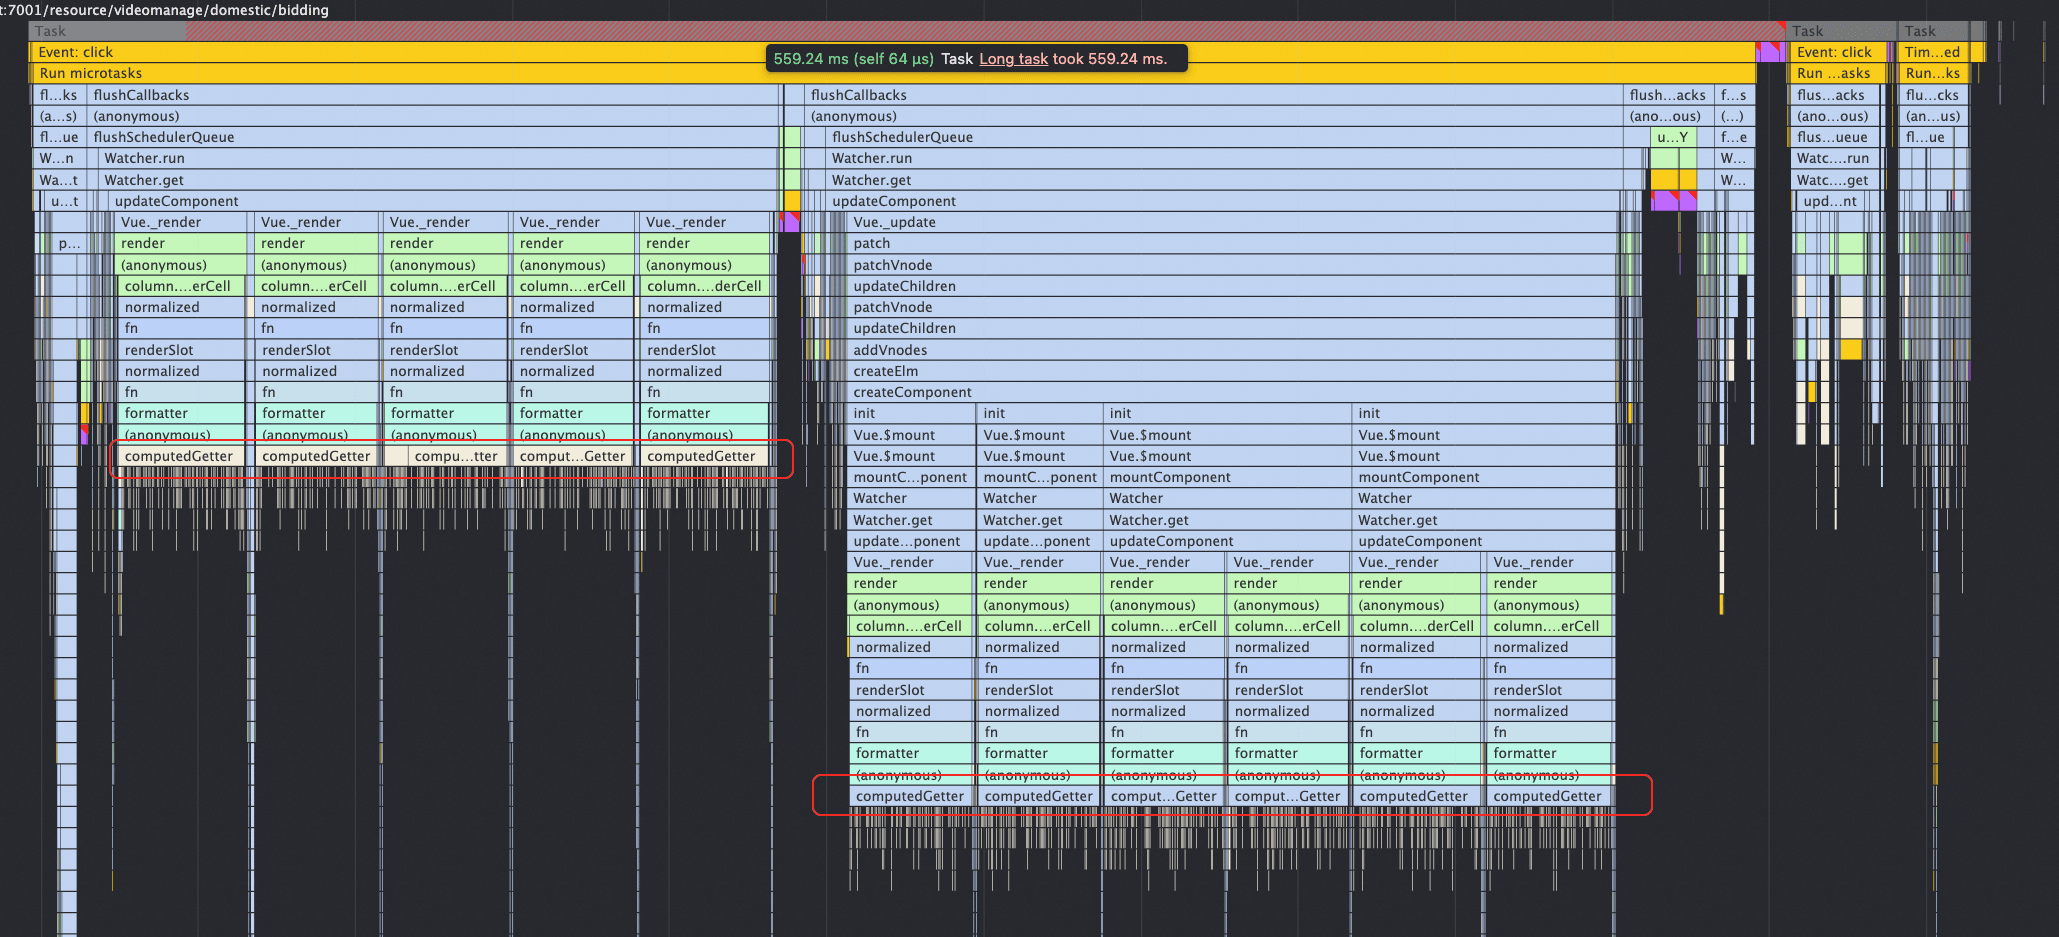Select the Watc....get call frame
2059x937 pixels.
(1836, 180)
